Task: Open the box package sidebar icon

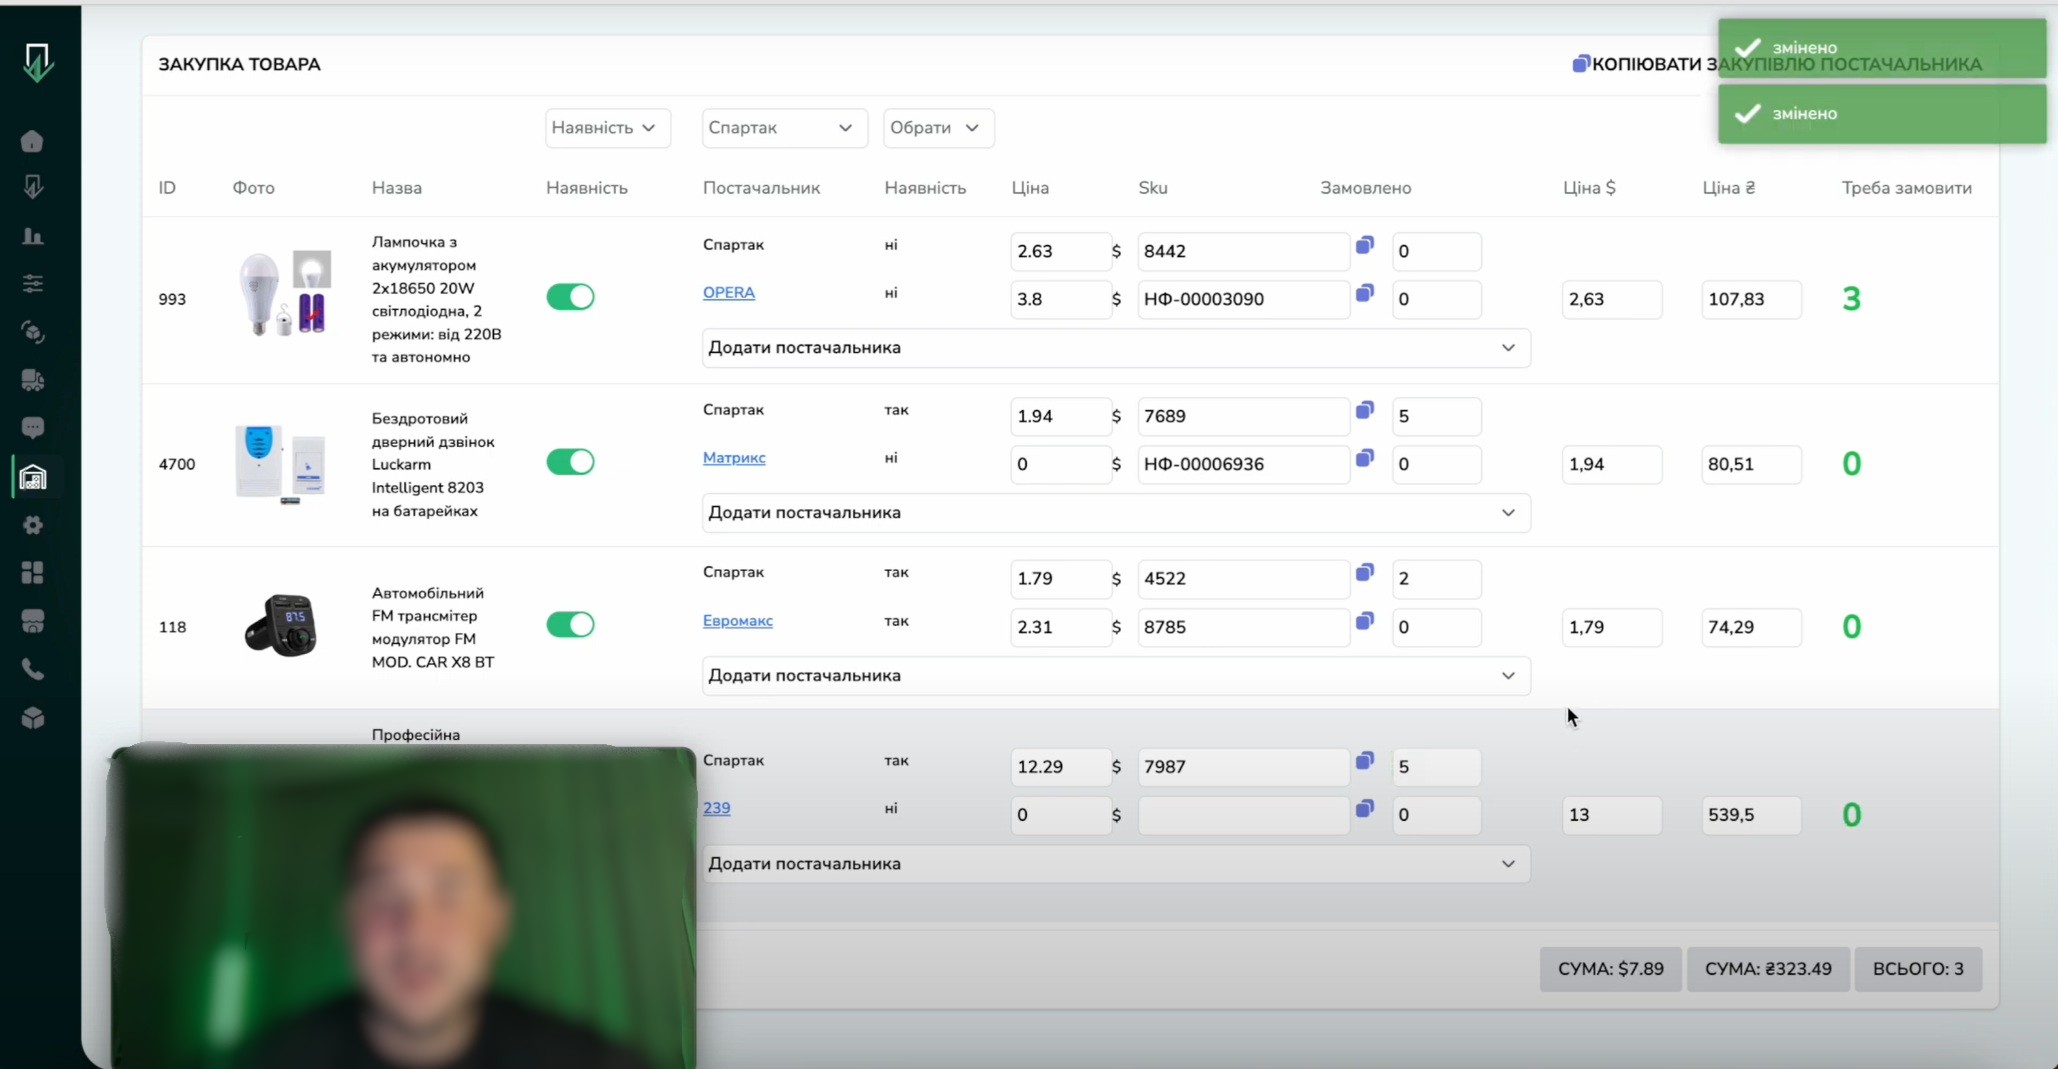Action: (32, 718)
